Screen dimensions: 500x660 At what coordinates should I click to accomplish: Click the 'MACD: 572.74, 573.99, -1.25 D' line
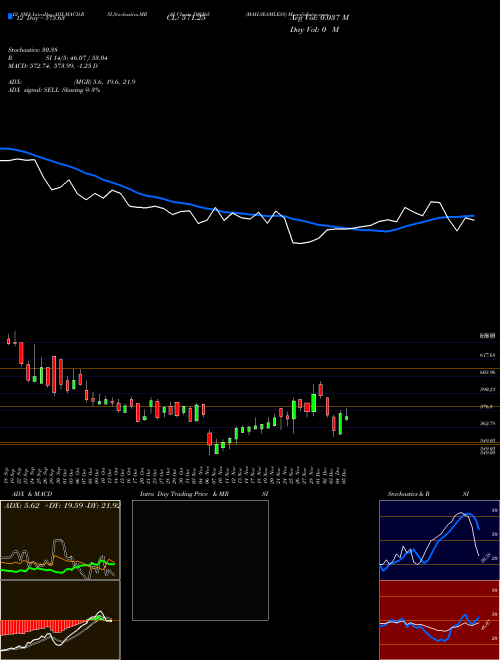tap(53, 66)
